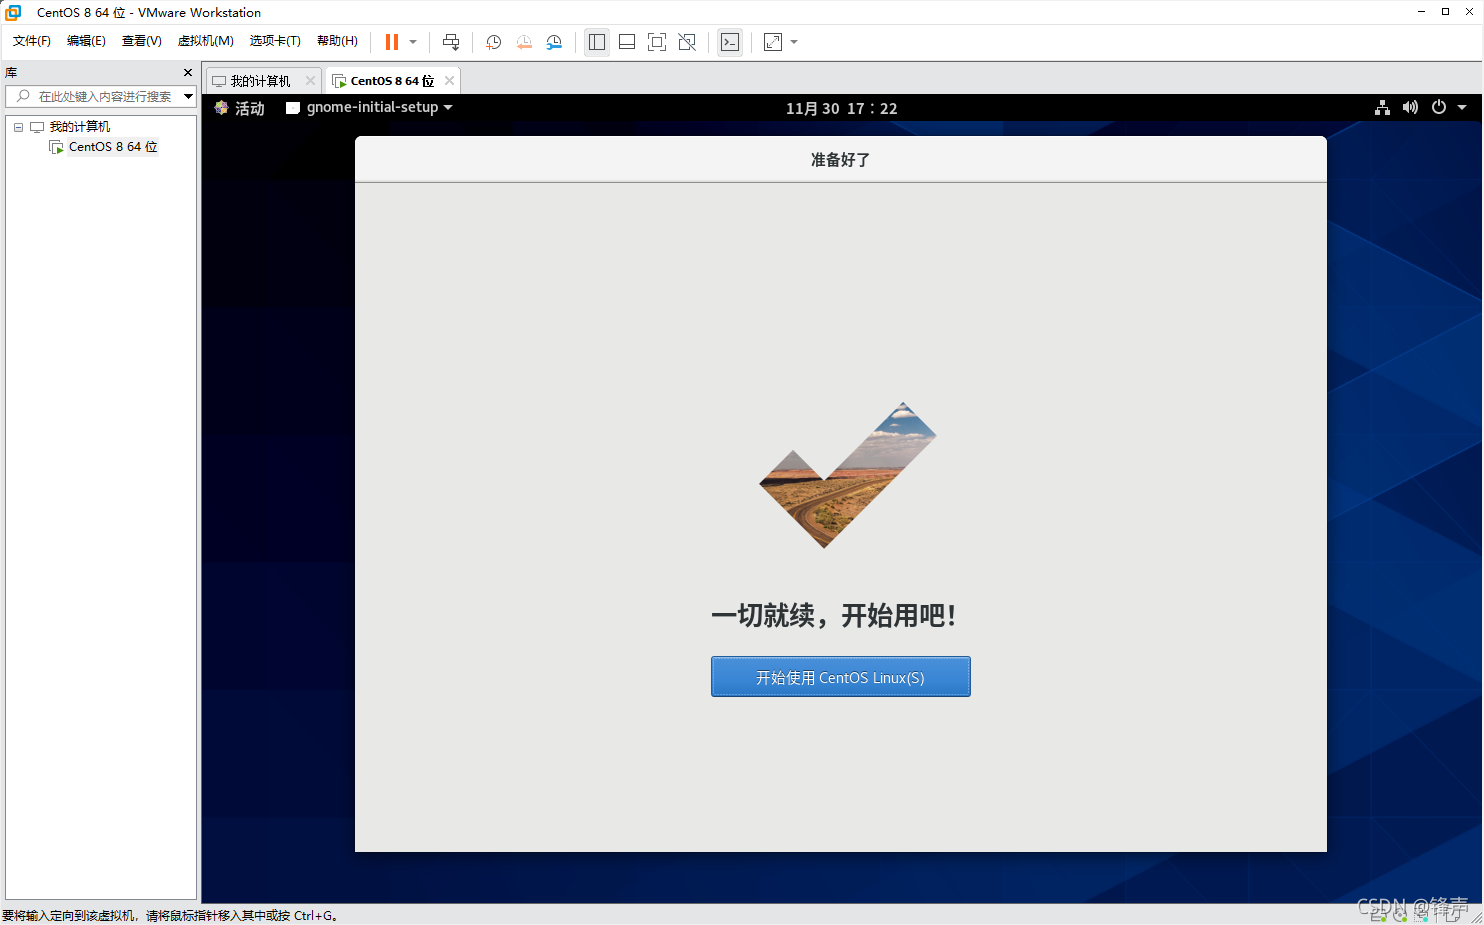Open the 文件(F) menu
Viewport: 1484px width, 925px height.
pos(32,41)
